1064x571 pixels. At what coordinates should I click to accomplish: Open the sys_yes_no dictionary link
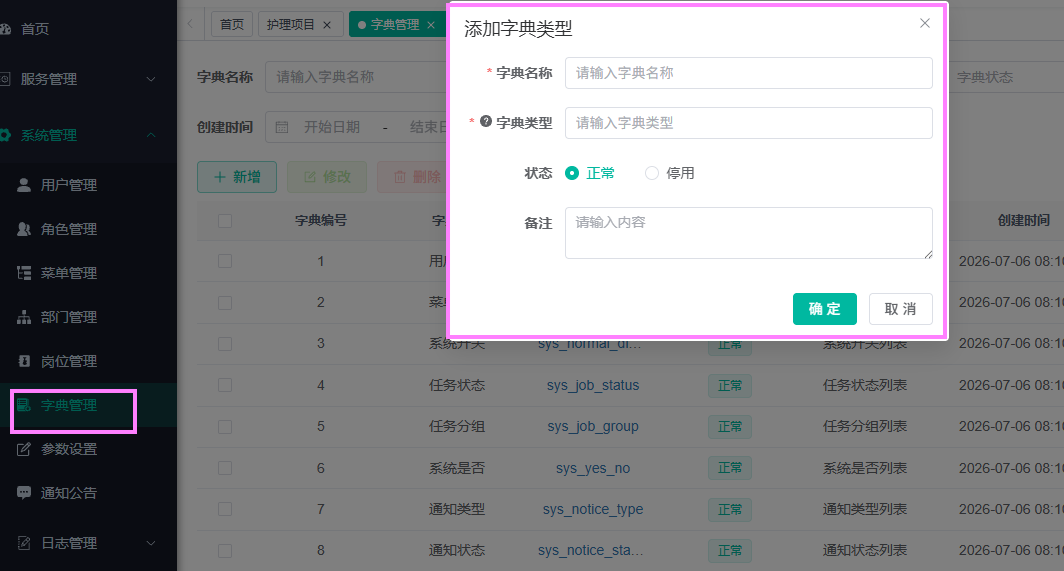[593, 468]
